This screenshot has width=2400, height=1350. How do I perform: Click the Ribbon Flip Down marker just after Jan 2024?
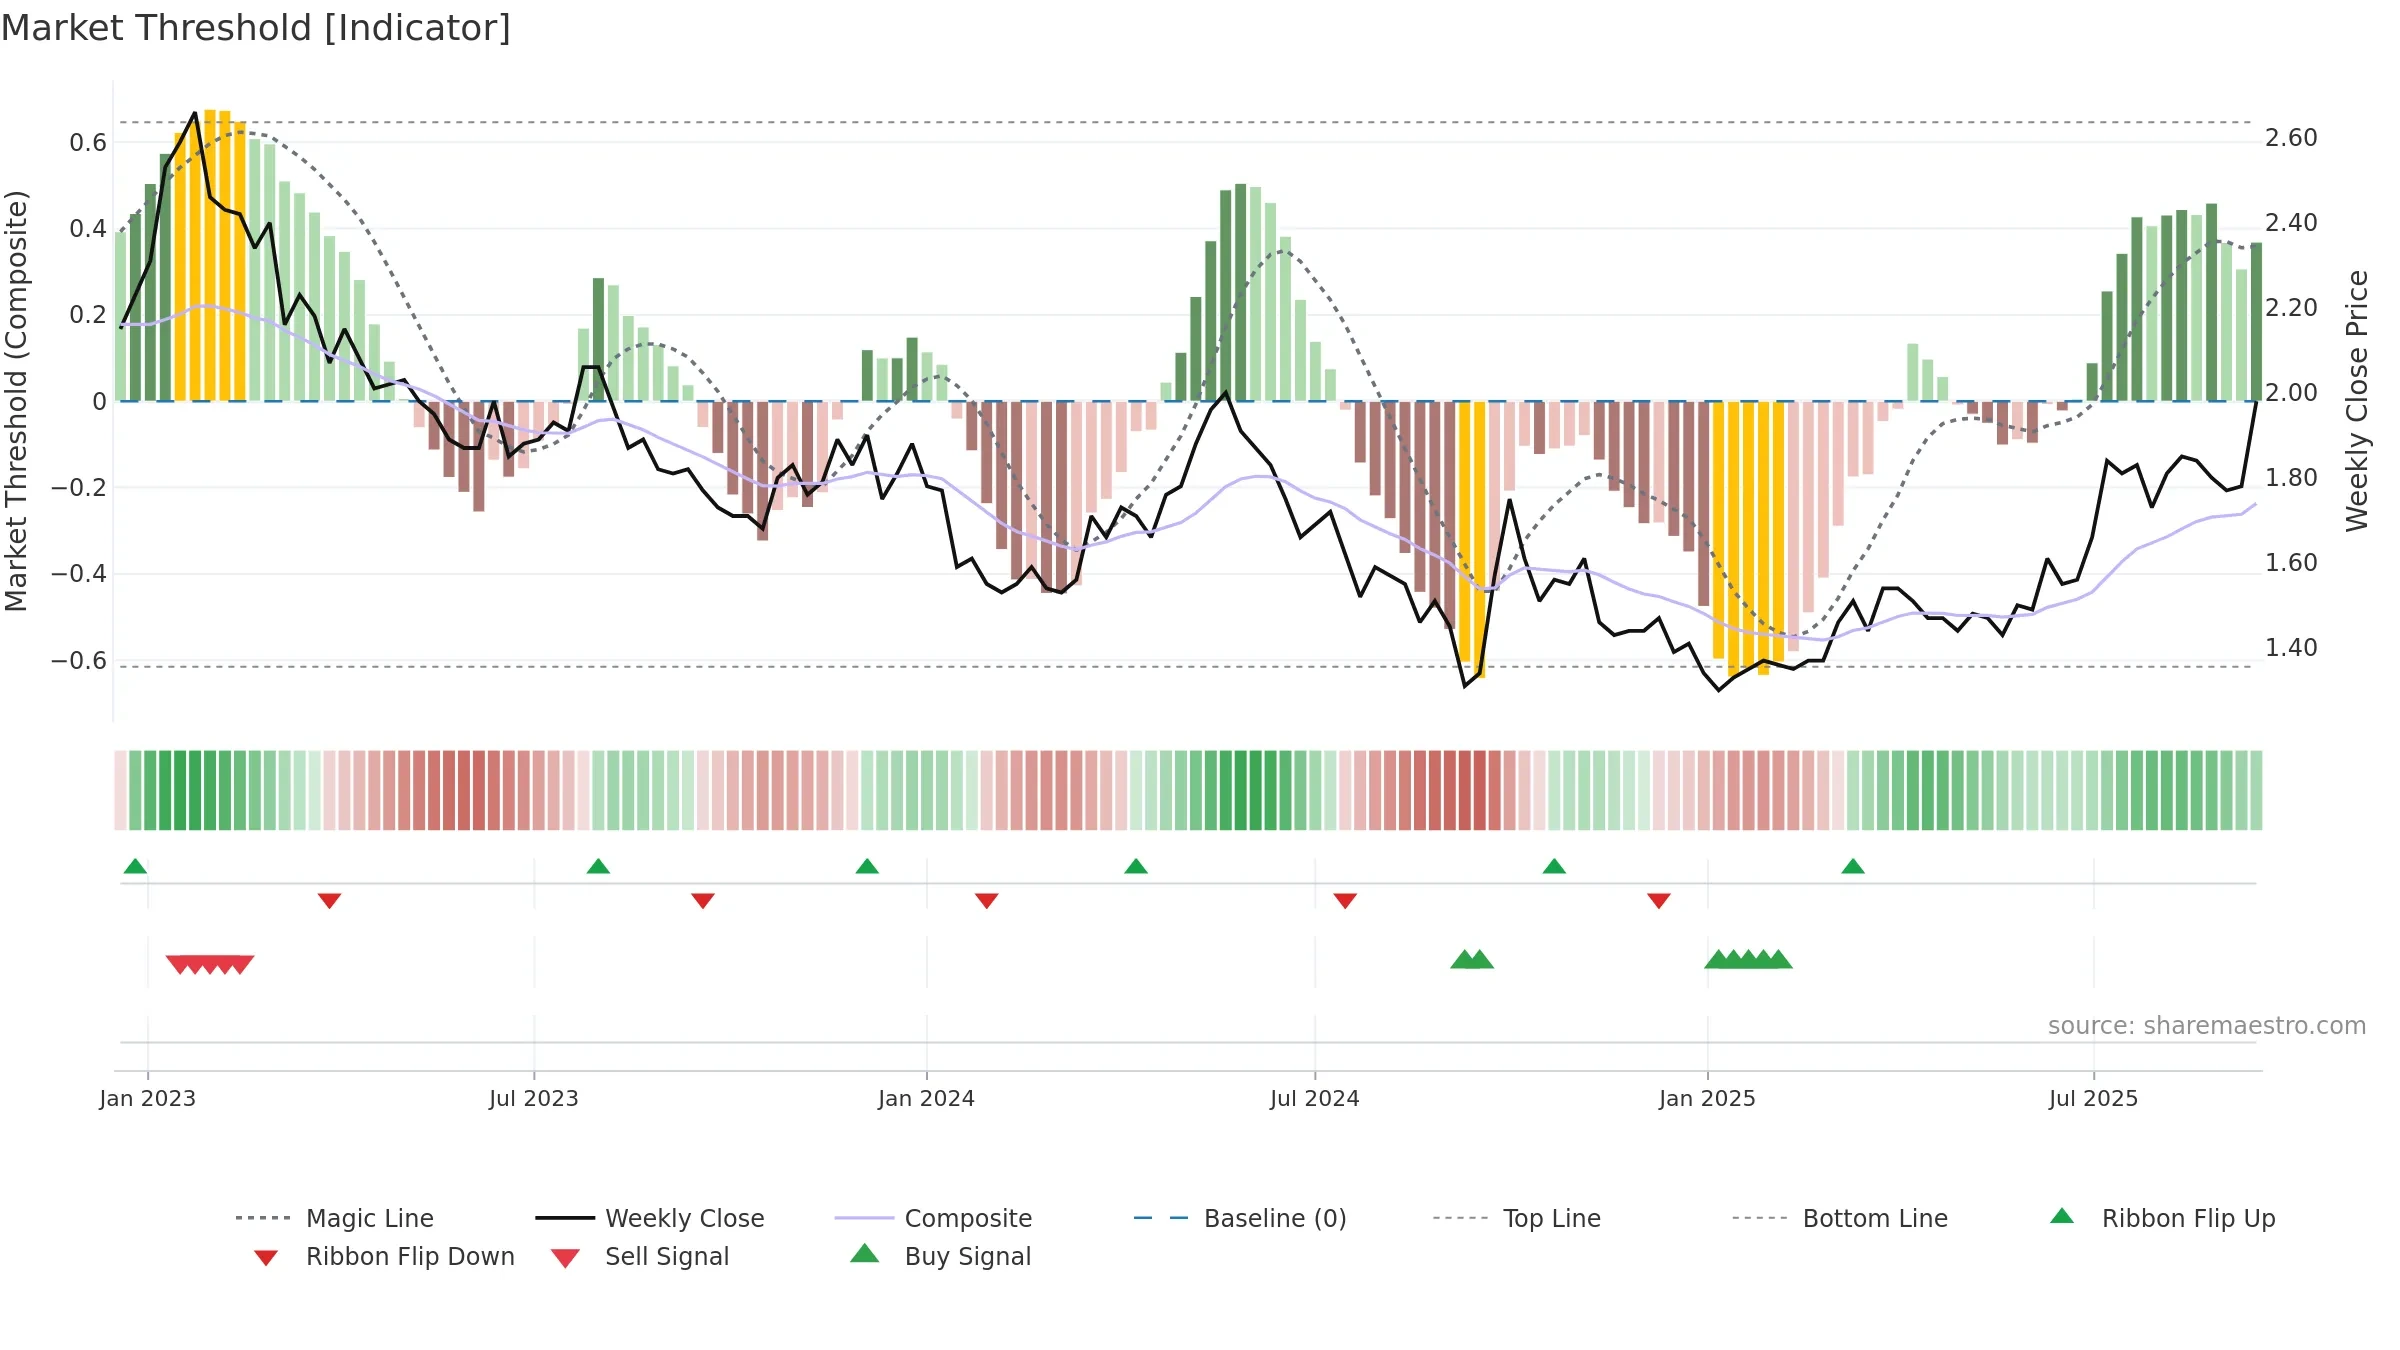(x=987, y=901)
